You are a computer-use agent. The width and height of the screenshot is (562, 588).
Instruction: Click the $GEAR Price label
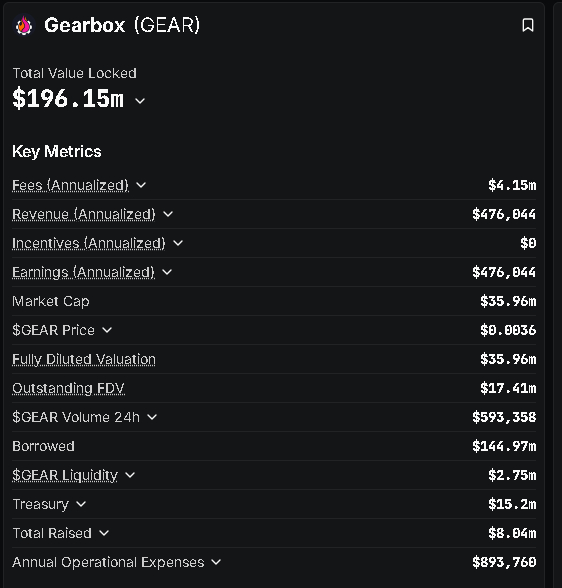point(53,330)
